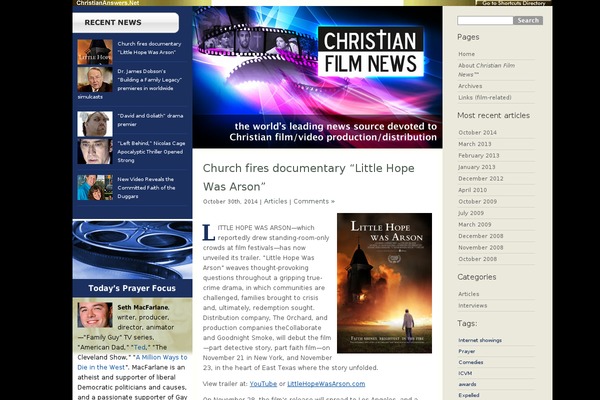Viewport: 600px width, 400px height.
Task: Select the awards tag
Action: [467, 384]
